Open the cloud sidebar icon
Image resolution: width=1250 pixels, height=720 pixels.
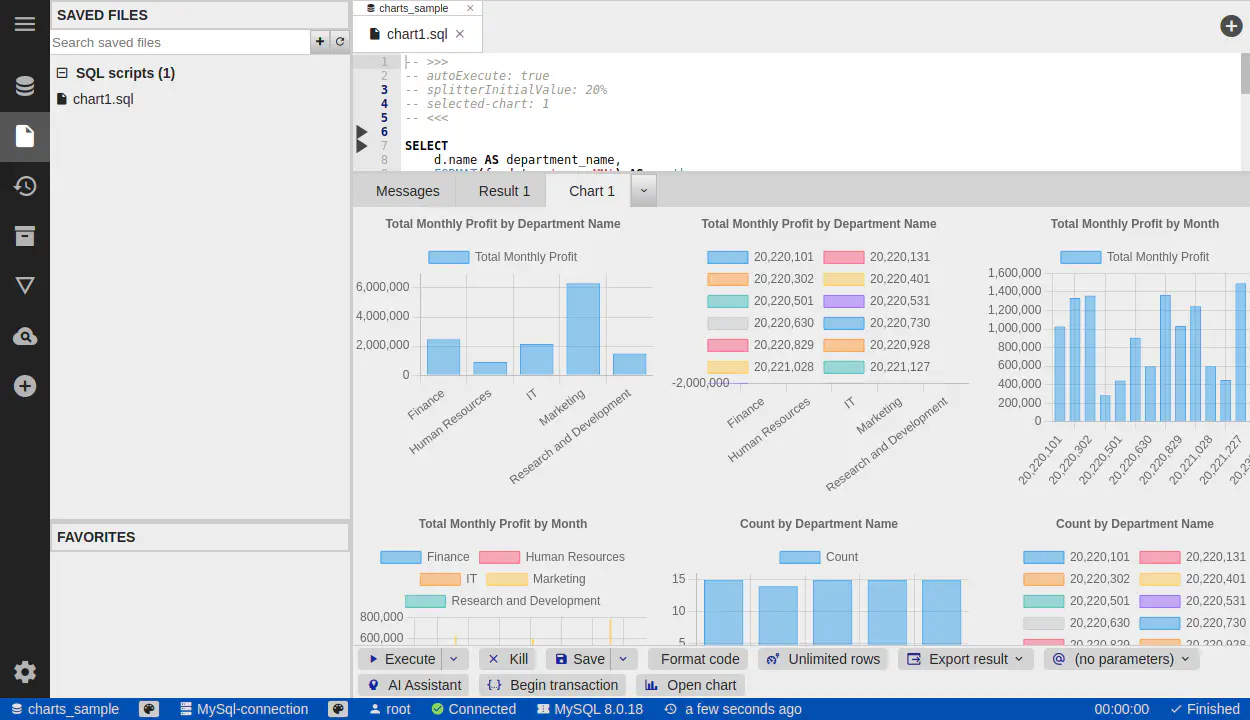(25, 337)
